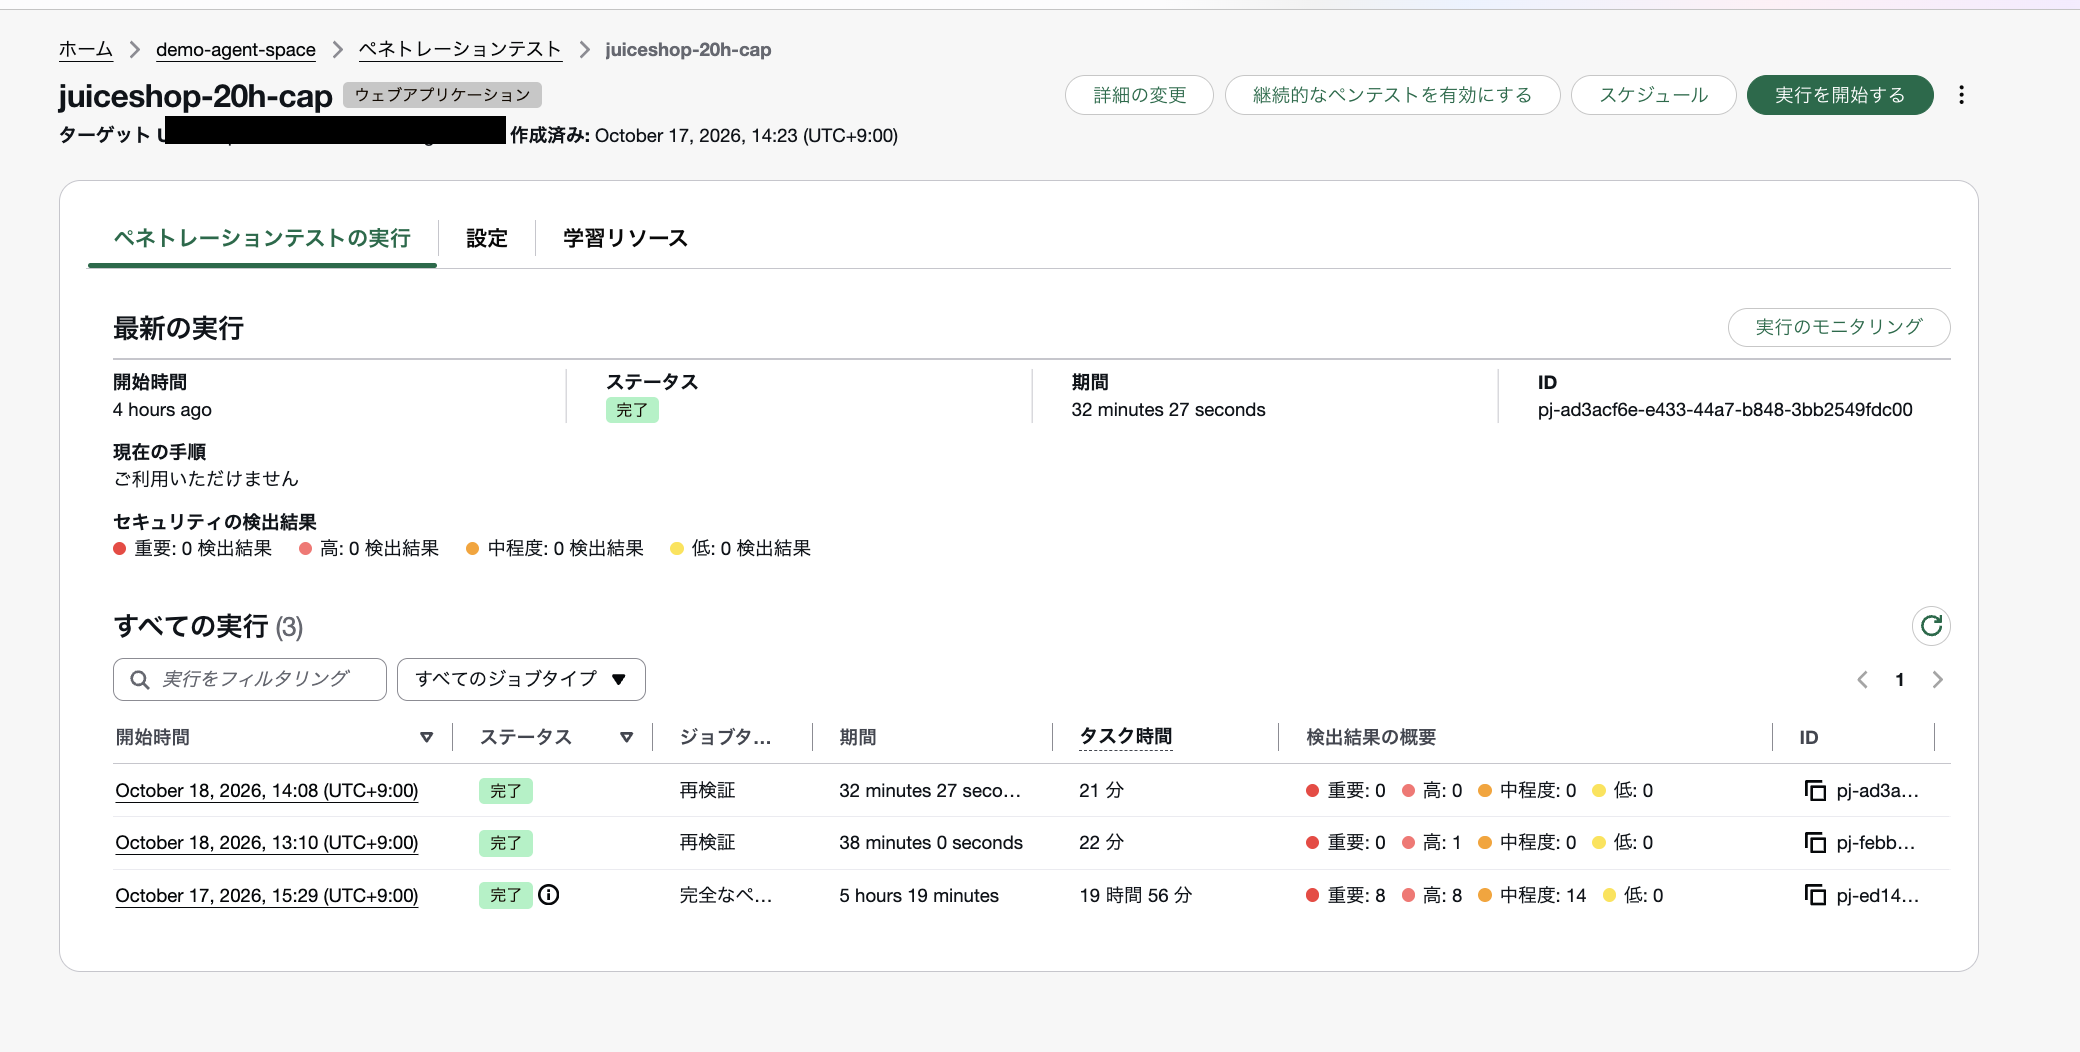Open demo-agent-space breadcrumb link
Viewport: 2080px width, 1052px height.
pyautogui.click(x=236, y=49)
